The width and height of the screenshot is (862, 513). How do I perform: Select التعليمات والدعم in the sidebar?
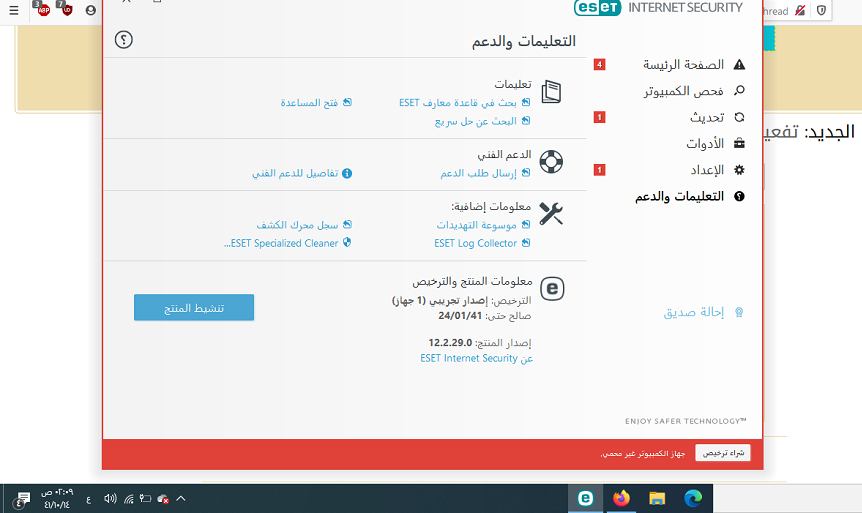[x=679, y=197]
